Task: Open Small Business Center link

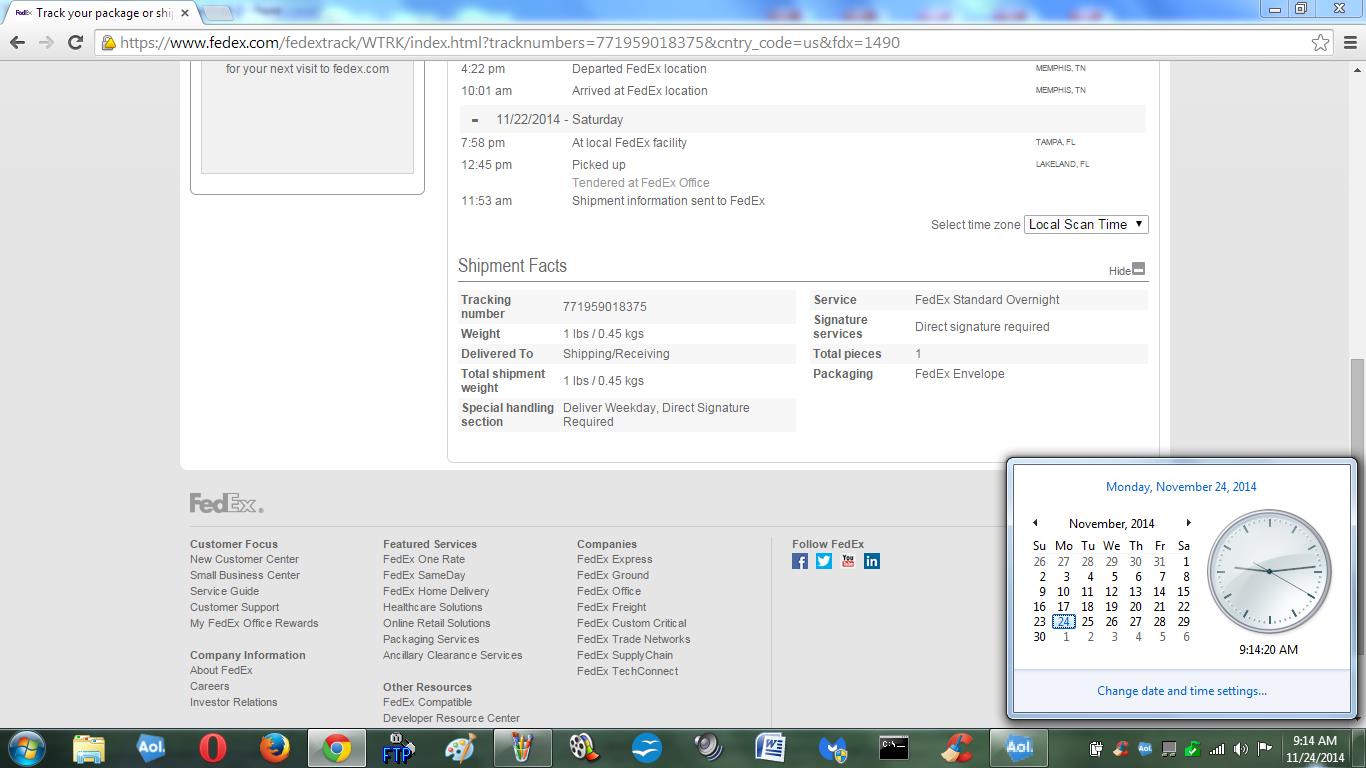Action: click(245, 575)
